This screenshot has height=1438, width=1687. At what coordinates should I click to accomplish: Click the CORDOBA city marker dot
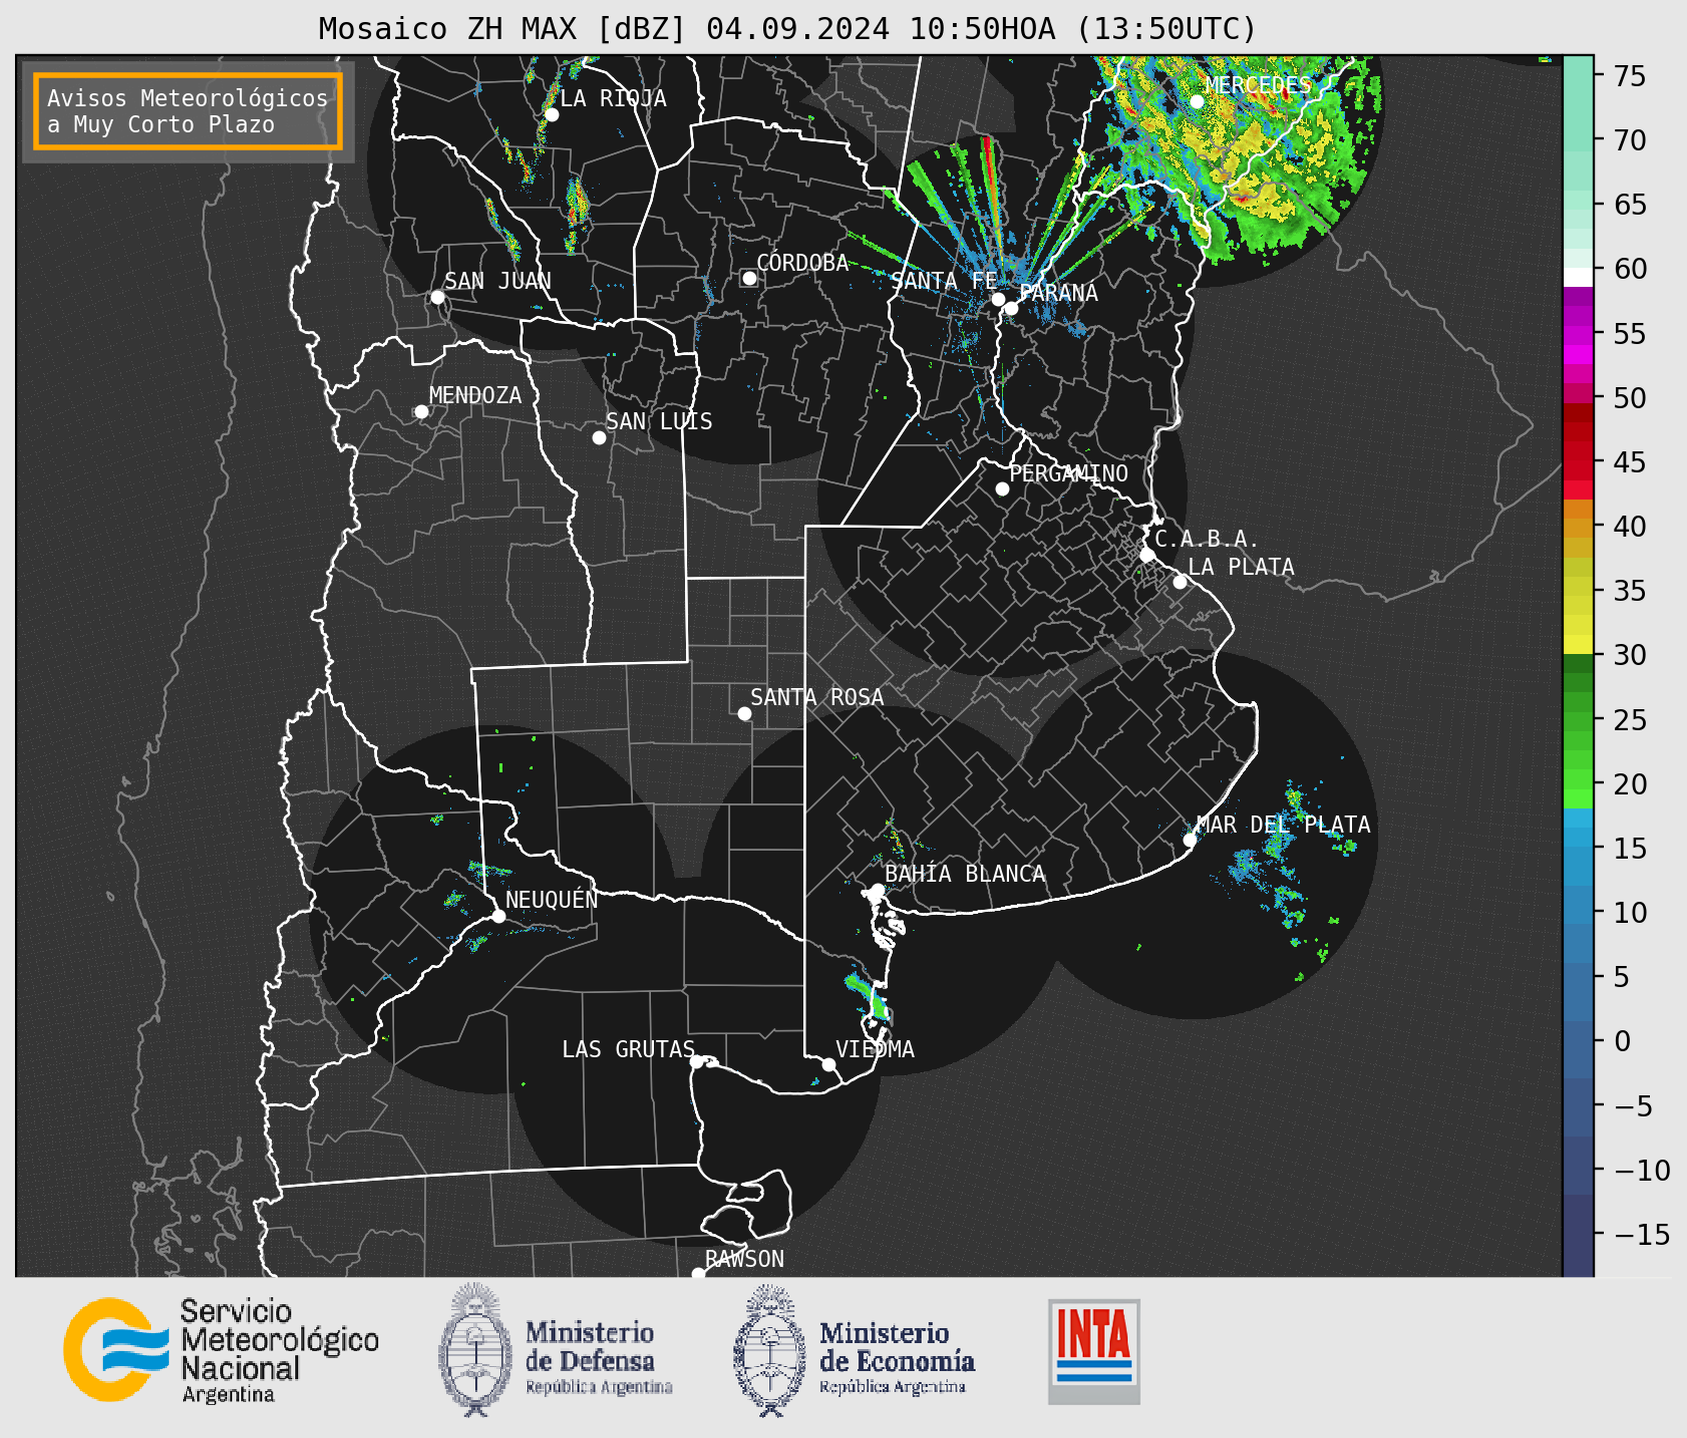pyautogui.click(x=749, y=278)
